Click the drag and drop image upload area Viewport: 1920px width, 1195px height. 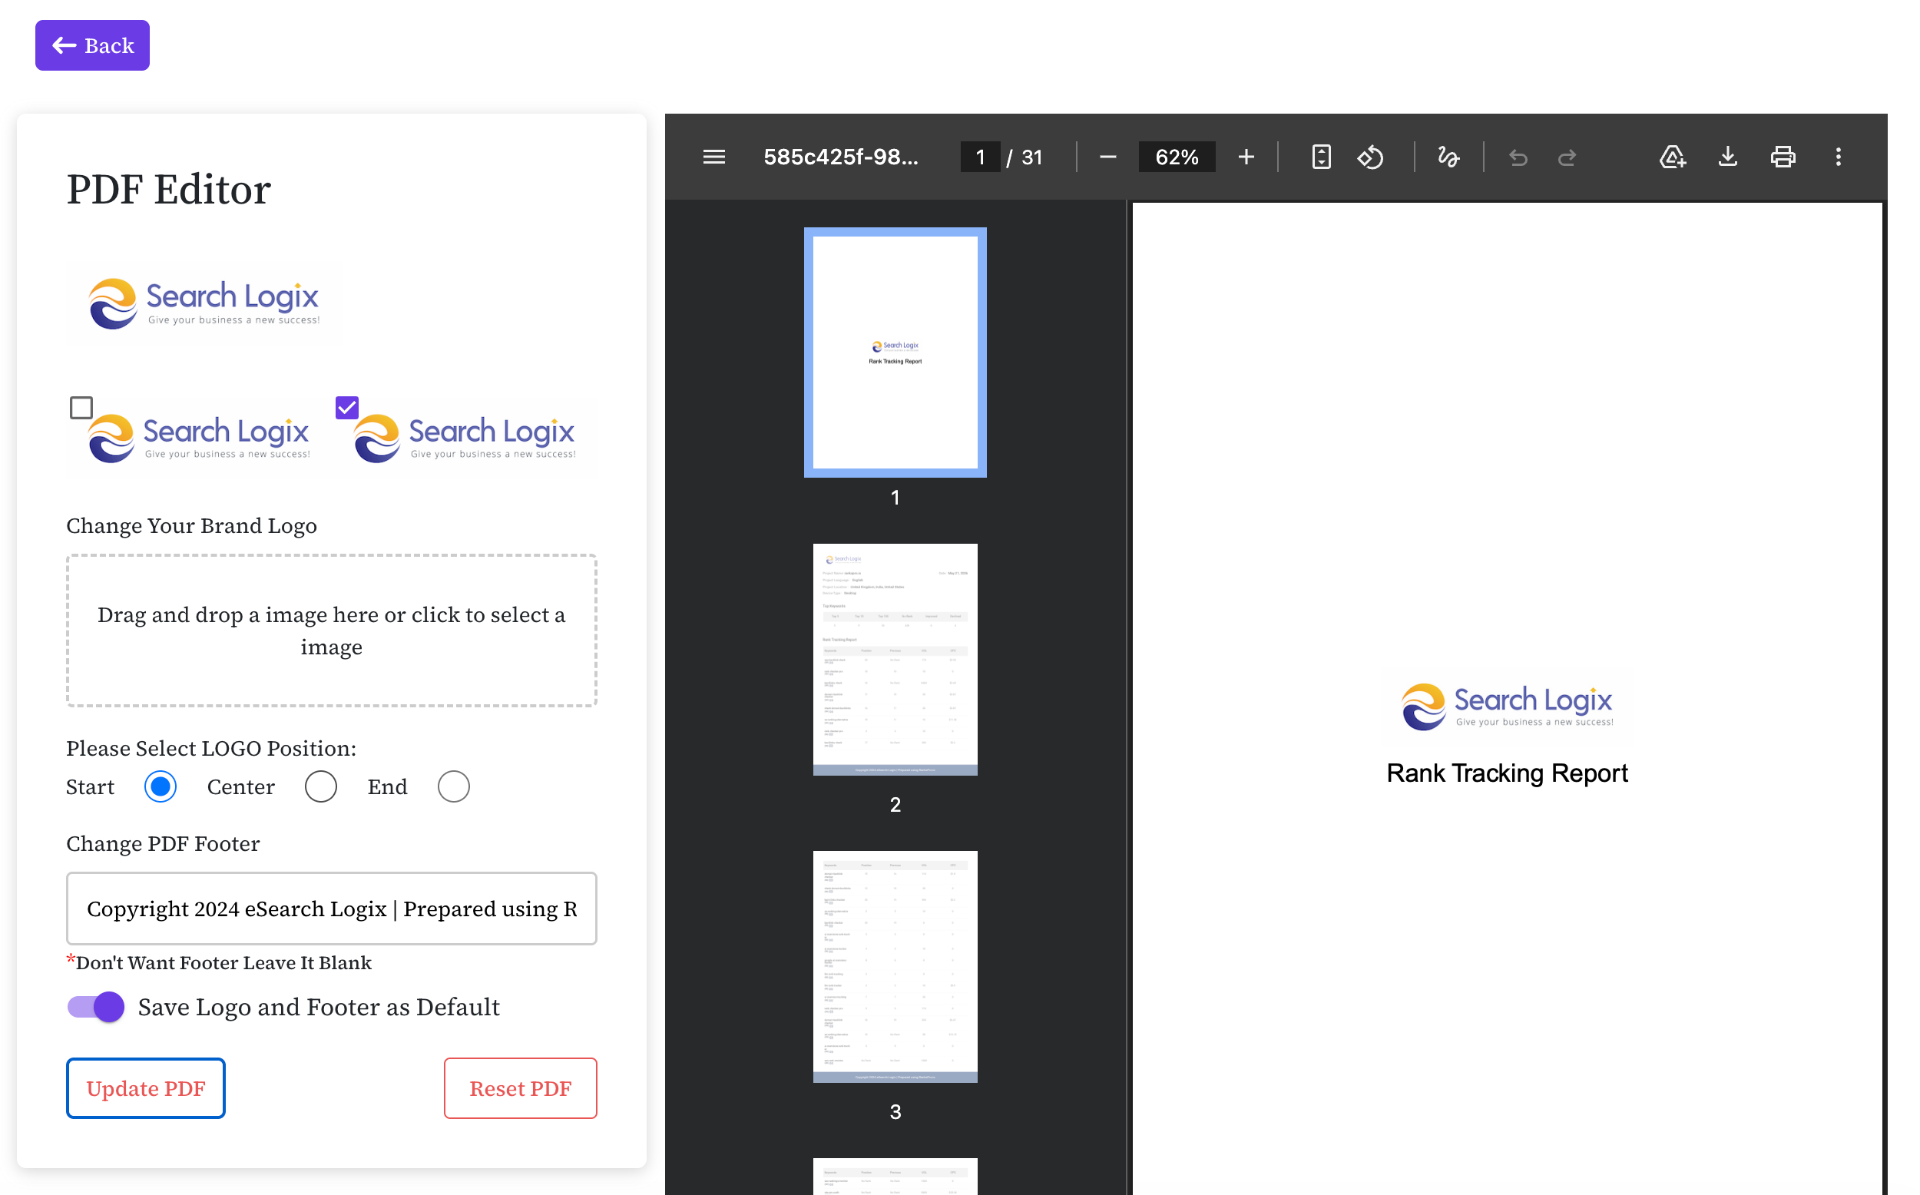click(x=332, y=631)
